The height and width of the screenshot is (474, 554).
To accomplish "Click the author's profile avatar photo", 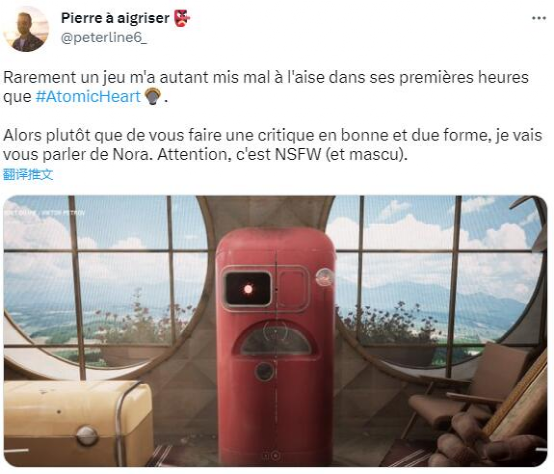I will click(x=26, y=29).
